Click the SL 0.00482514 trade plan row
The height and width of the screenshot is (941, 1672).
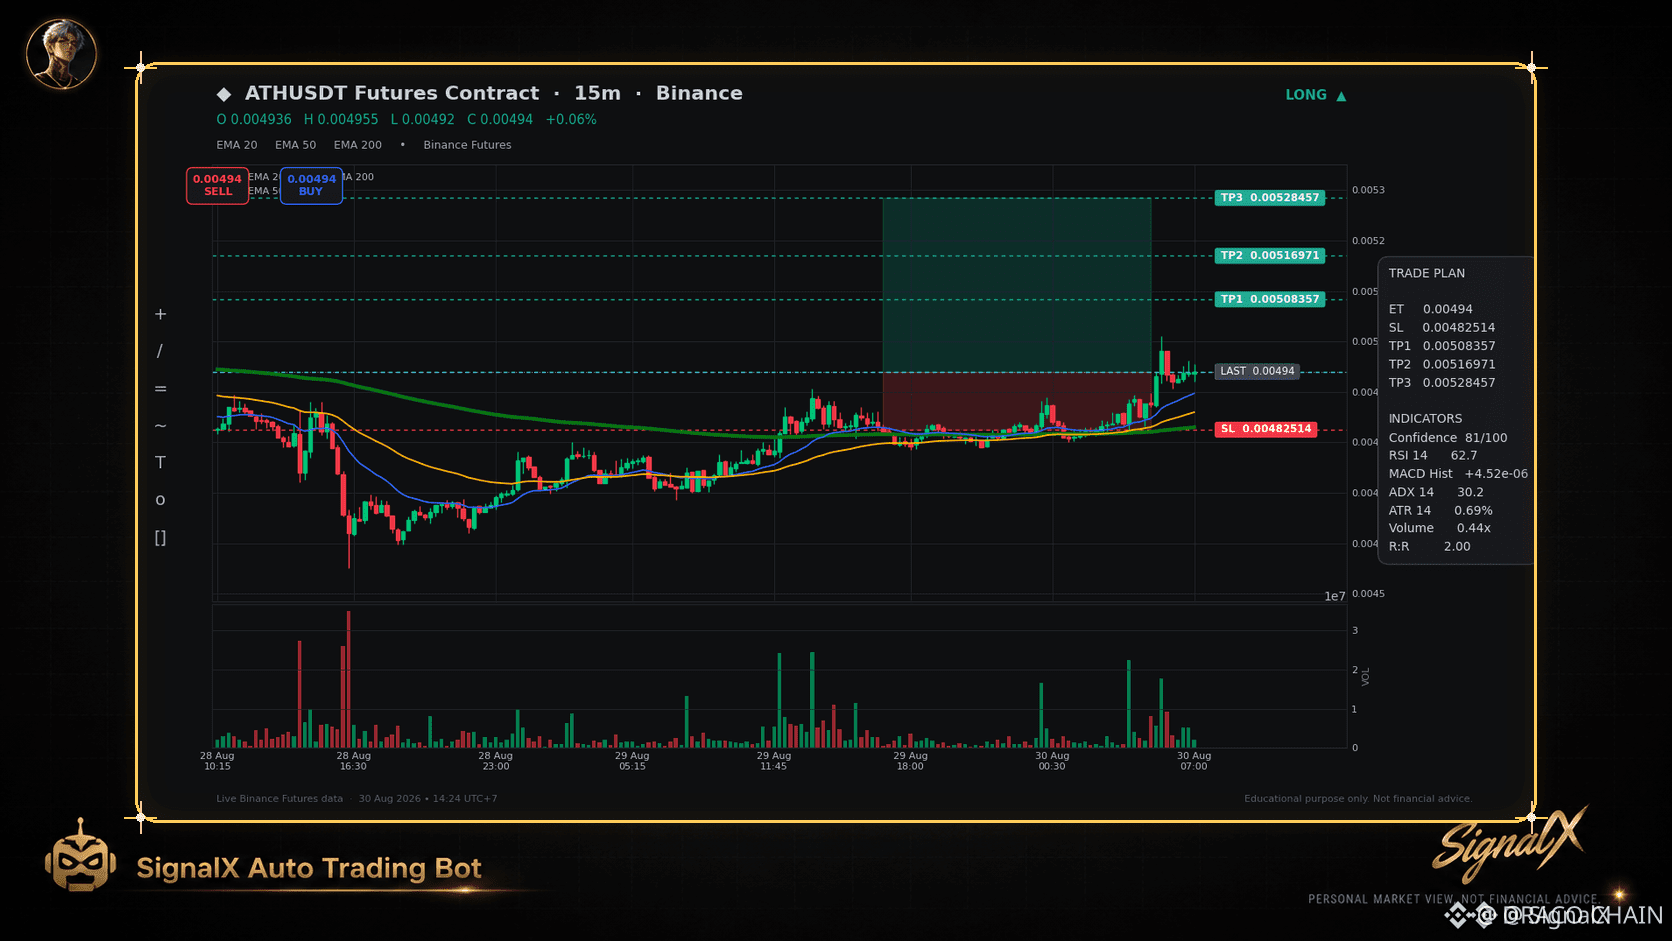point(1442,327)
